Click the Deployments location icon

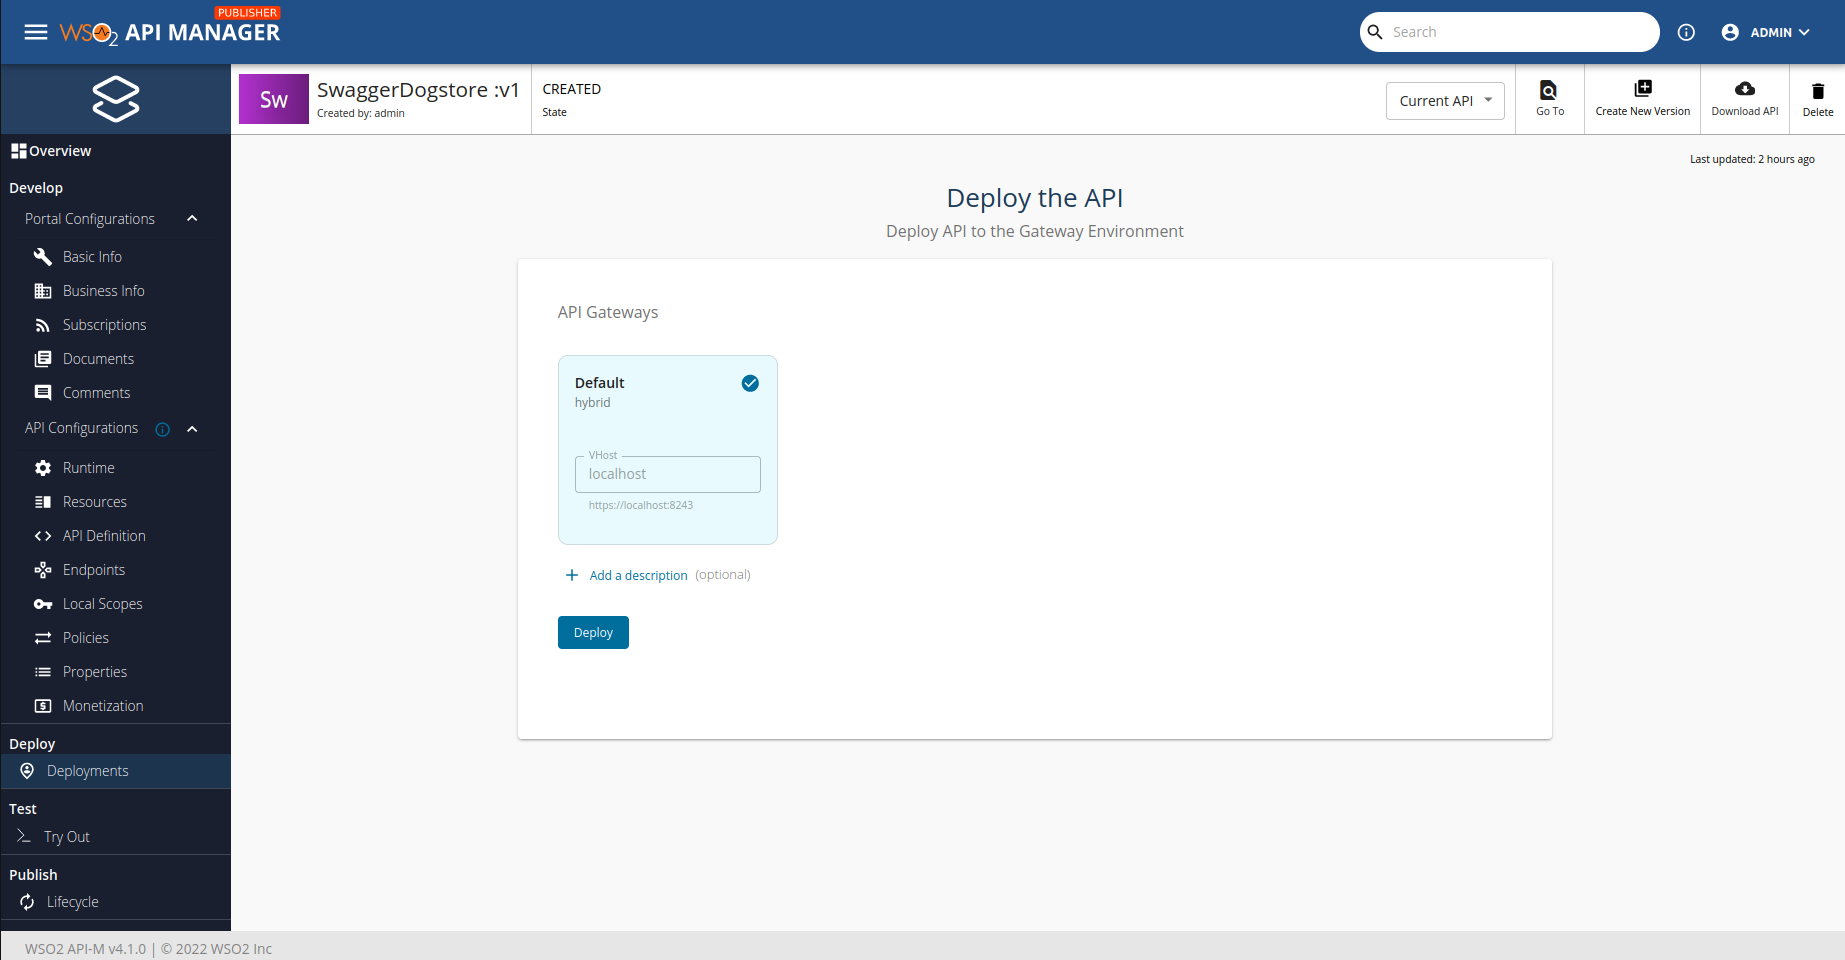(27, 771)
